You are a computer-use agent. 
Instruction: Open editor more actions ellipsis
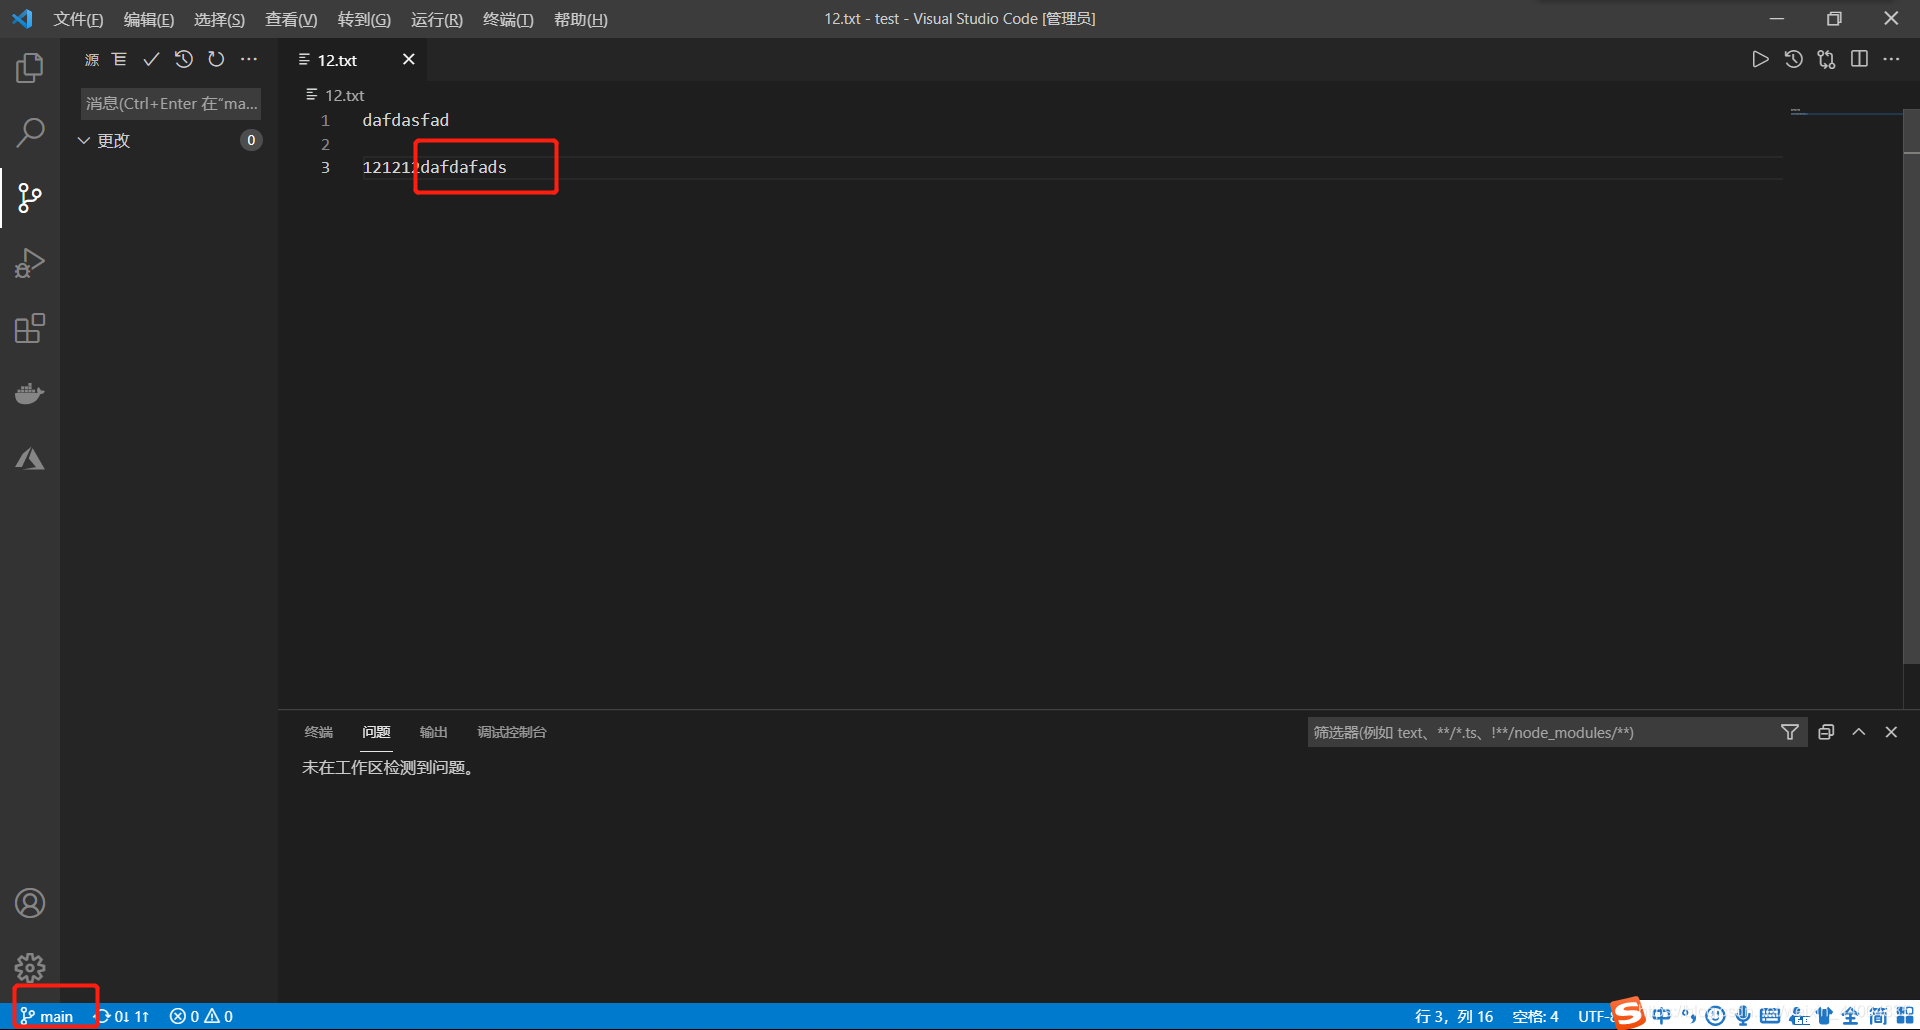click(x=1891, y=60)
